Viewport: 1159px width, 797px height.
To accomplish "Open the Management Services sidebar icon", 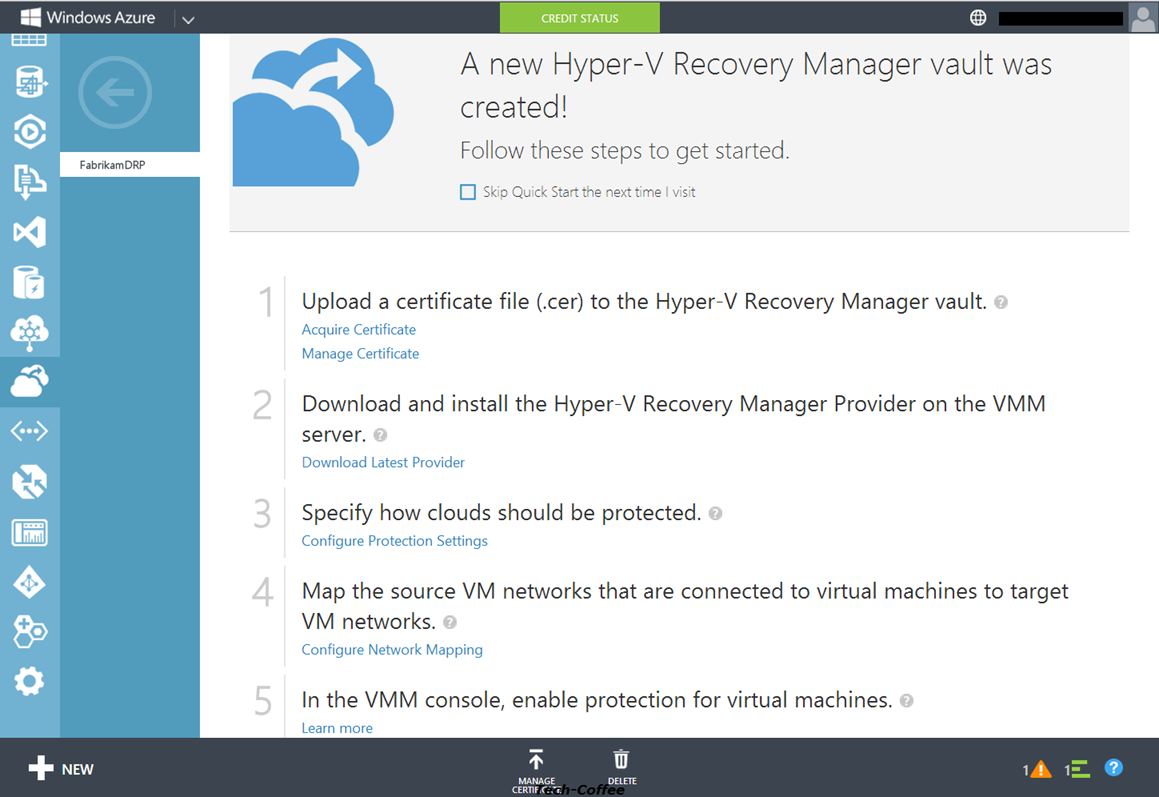I will (x=30, y=532).
